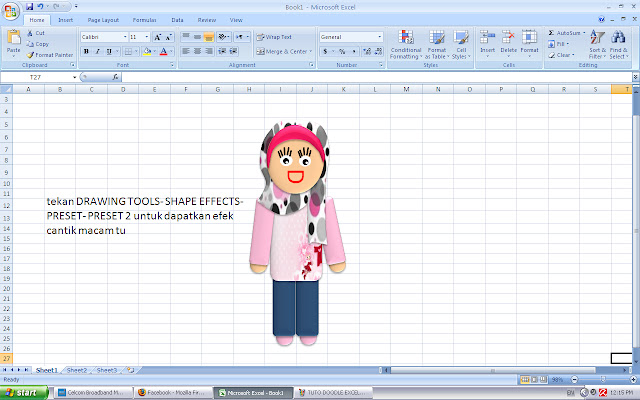The width and height of the screenshot is (640, 400).
Task: Click the Orientation text angle icon
Action: pyautogui.click(x=222, y=37)
